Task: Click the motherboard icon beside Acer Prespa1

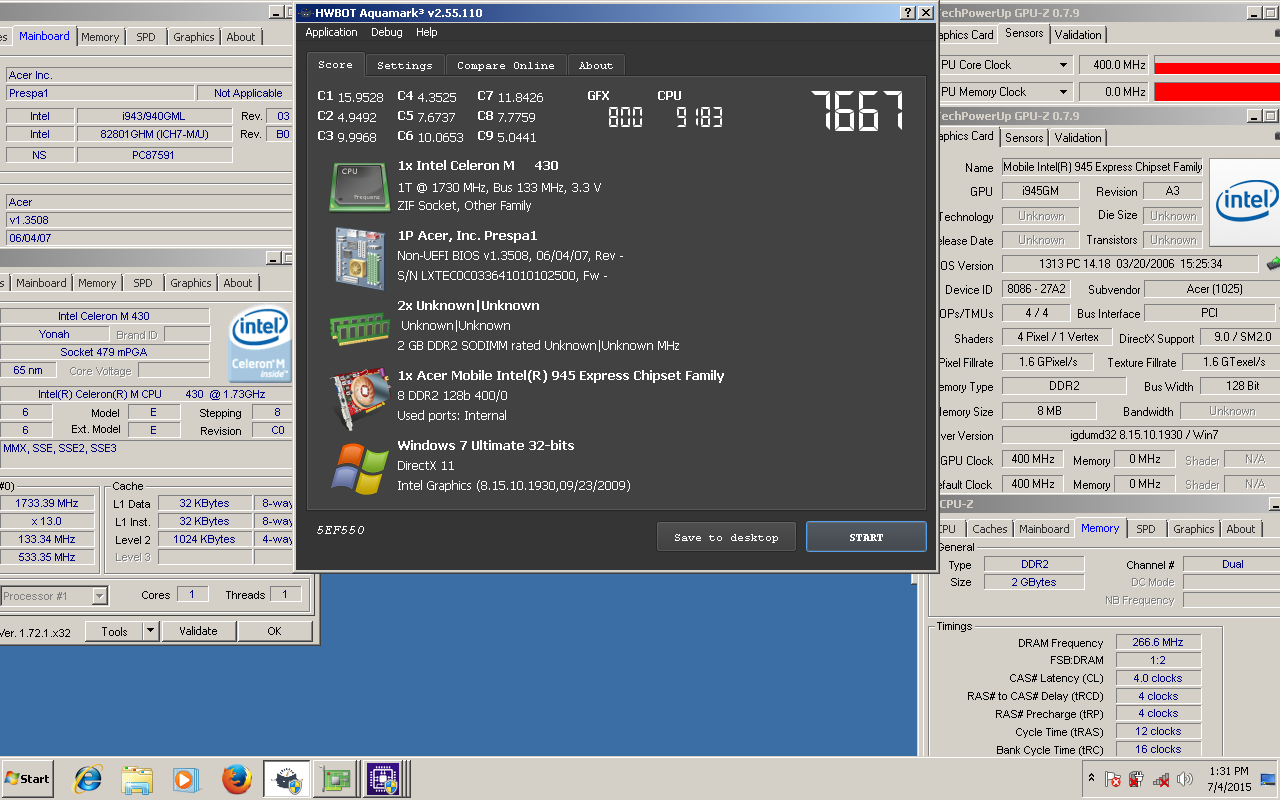Action: (359, 258)
